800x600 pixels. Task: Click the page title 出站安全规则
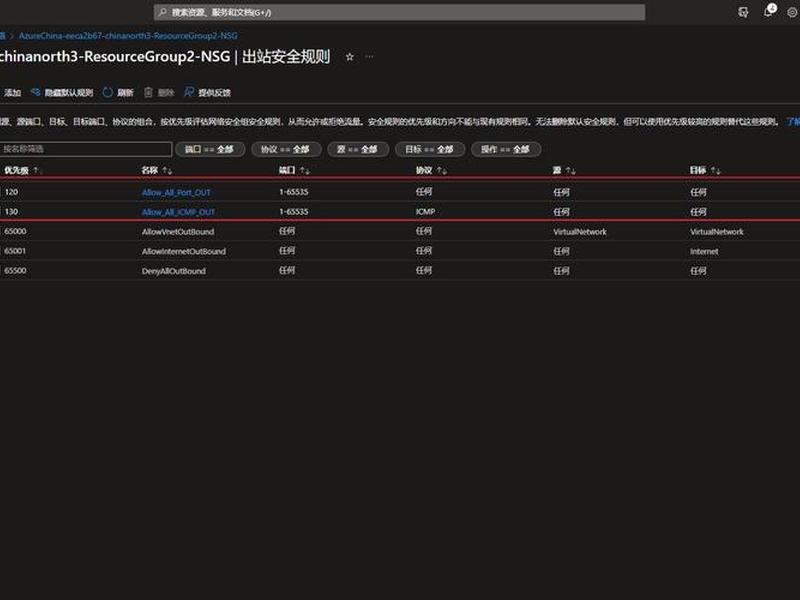(x=286, y=56)
